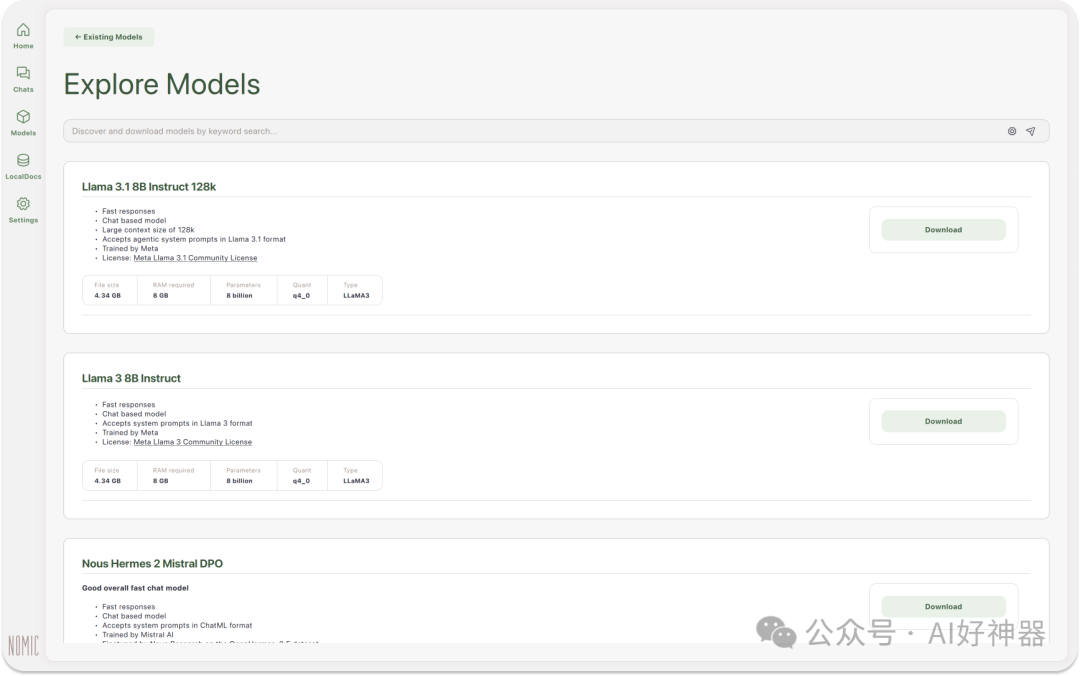Click the Nomic logo in the sidebar
This screenshot has width=1080, height=676.
tap(23, 645)
